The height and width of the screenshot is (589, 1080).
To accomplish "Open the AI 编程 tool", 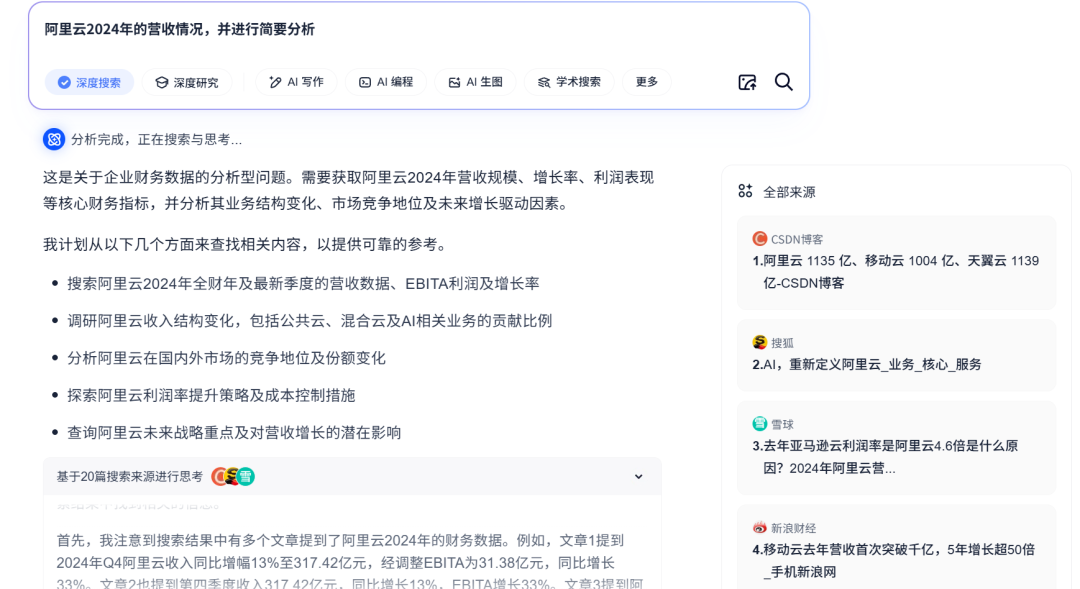I will [x=386, y=82].
